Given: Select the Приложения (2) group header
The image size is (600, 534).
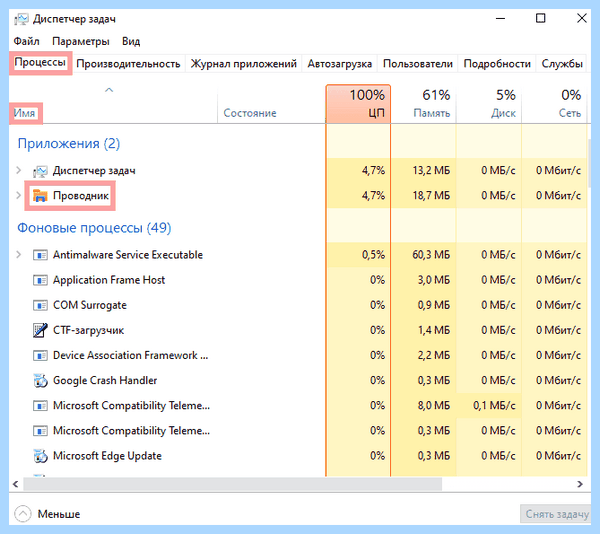Looking at the screenshot, I should point(69,144).
